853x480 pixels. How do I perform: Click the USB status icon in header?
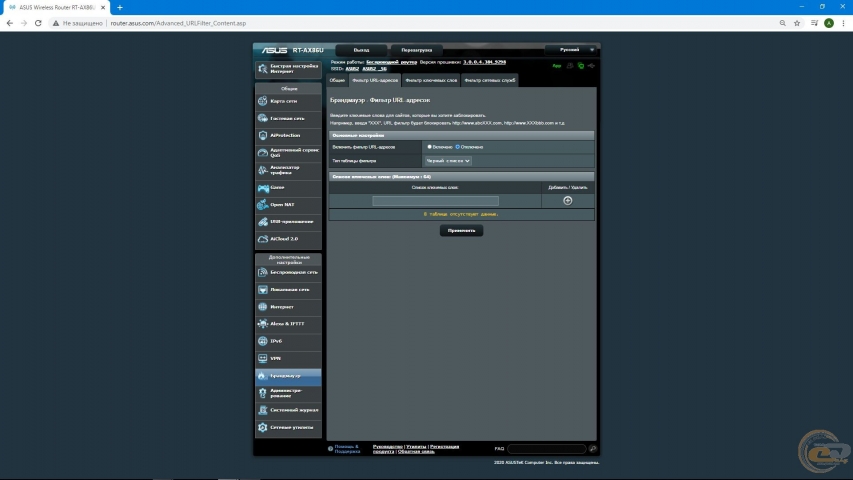coord(591,66)
